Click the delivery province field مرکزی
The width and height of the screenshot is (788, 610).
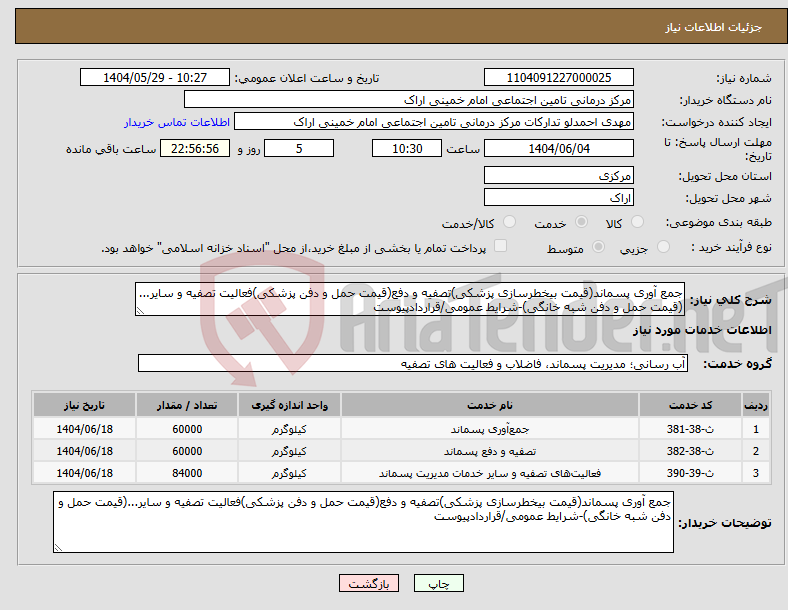pyautogui.click(x=558, y=175)
